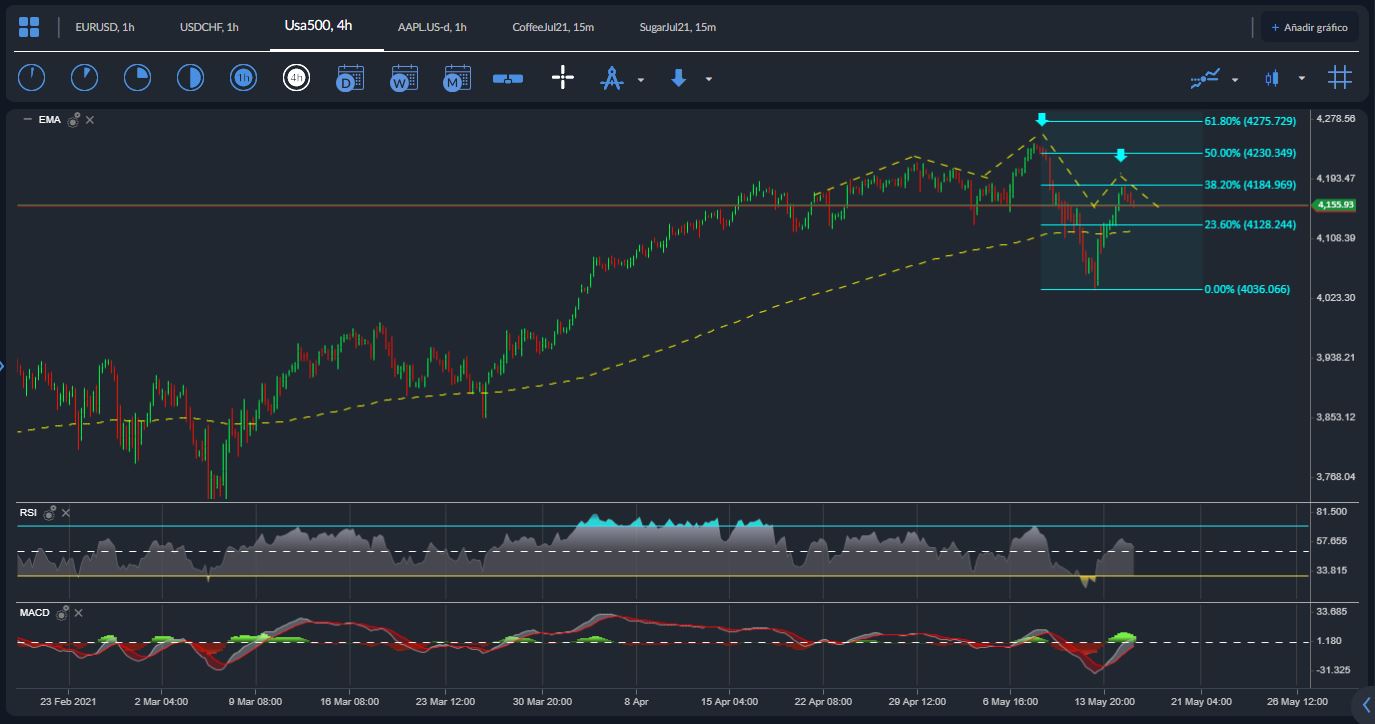Click the RSI 33.815 scale value
Screen dimensions: 1375x724
pyautogui.click(x=1333, y=570)
